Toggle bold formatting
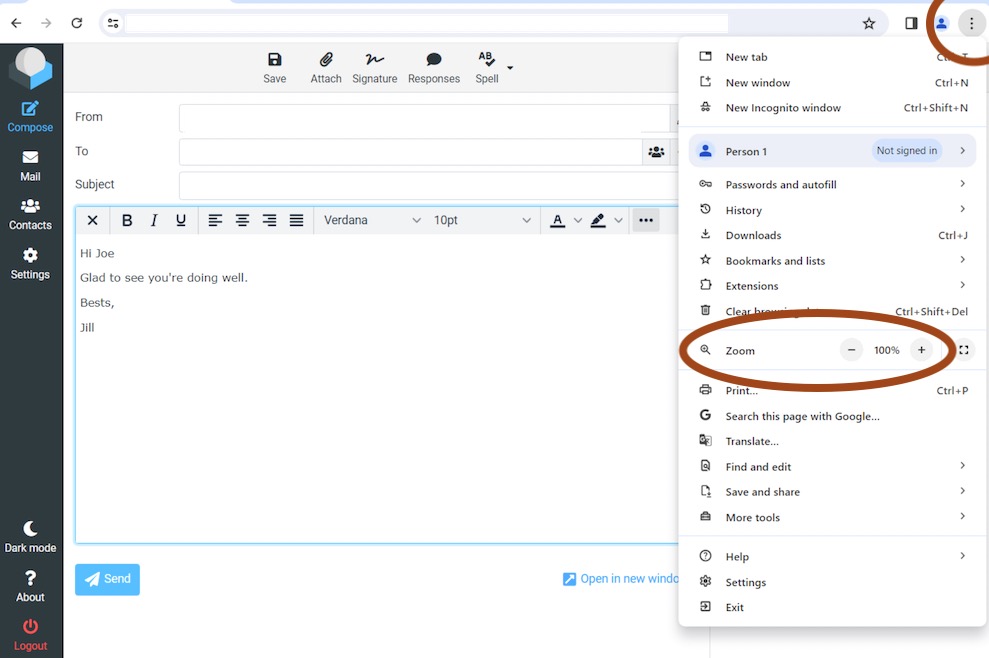The height and width of the screenshot is (658, 989). point(127,220)
